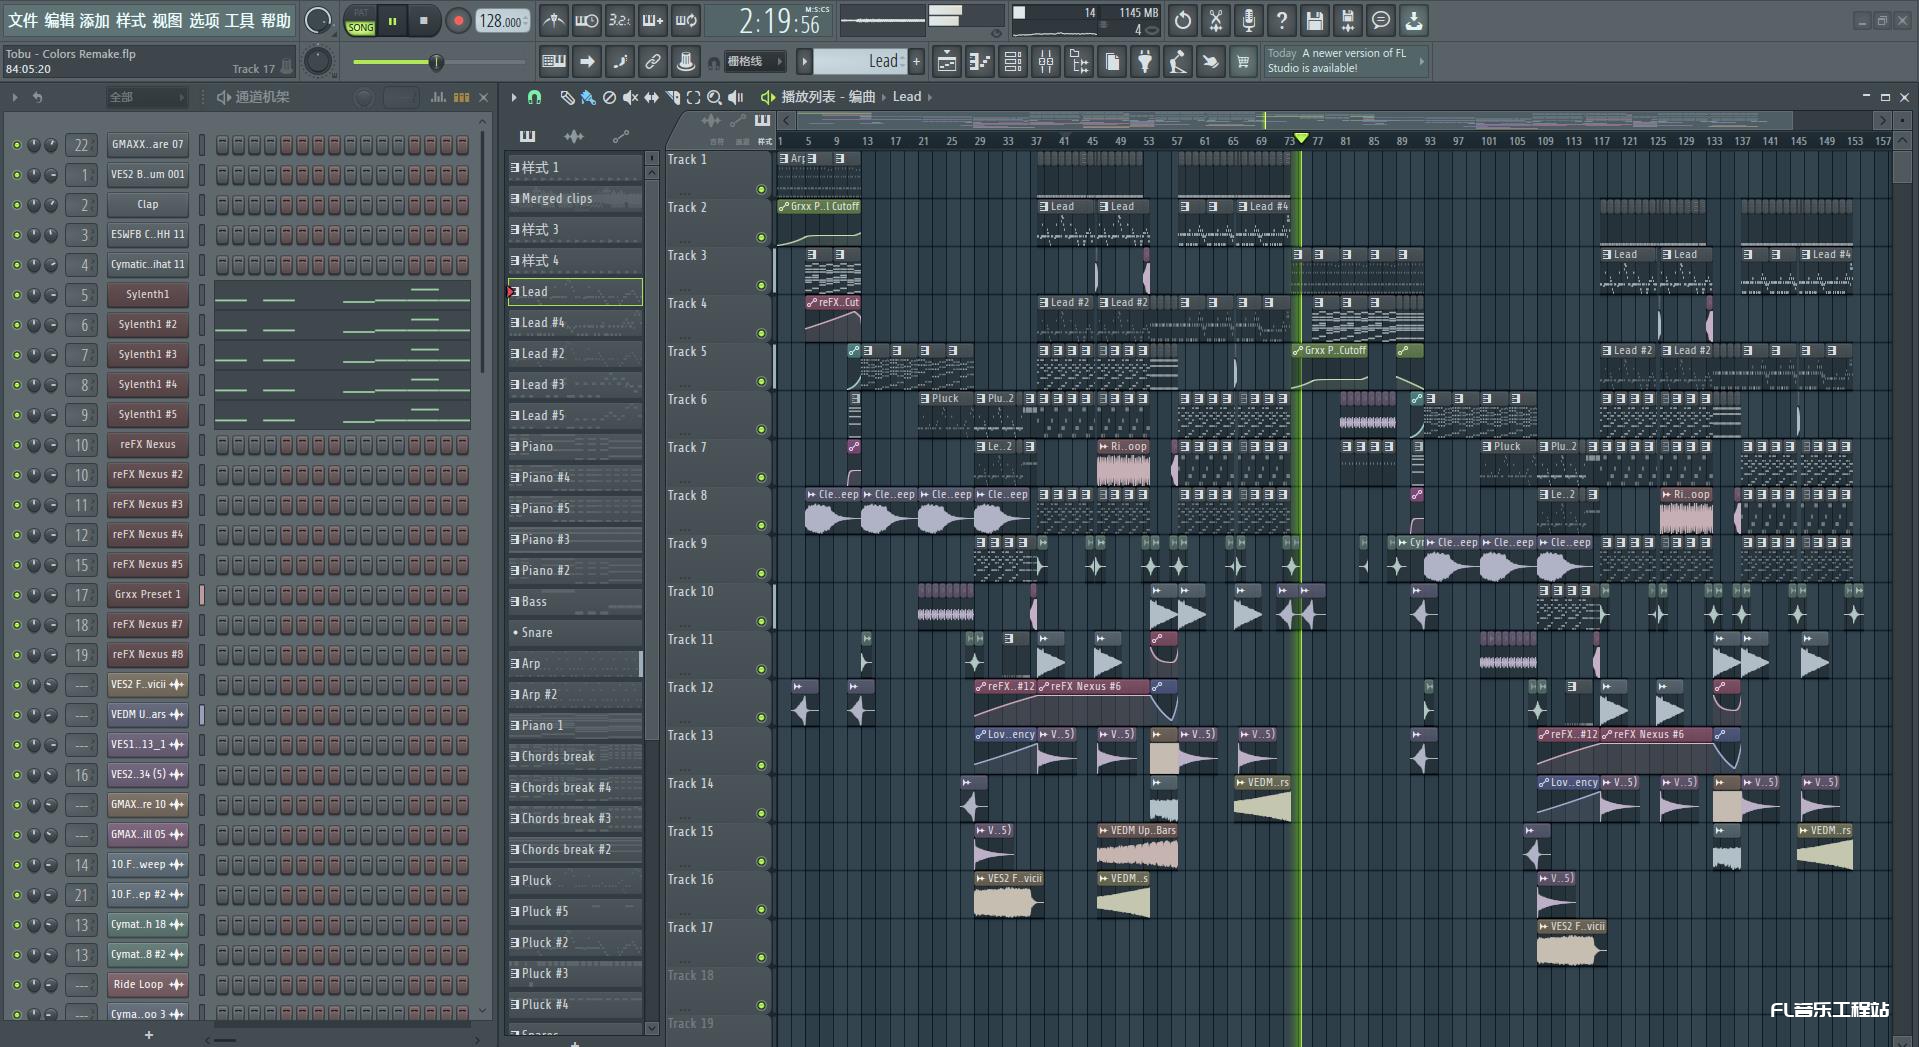This screenshot has height=1047, width=1919.
Task: Open the pattern menu arrow left of Lead selector
Action: [803, 61]
